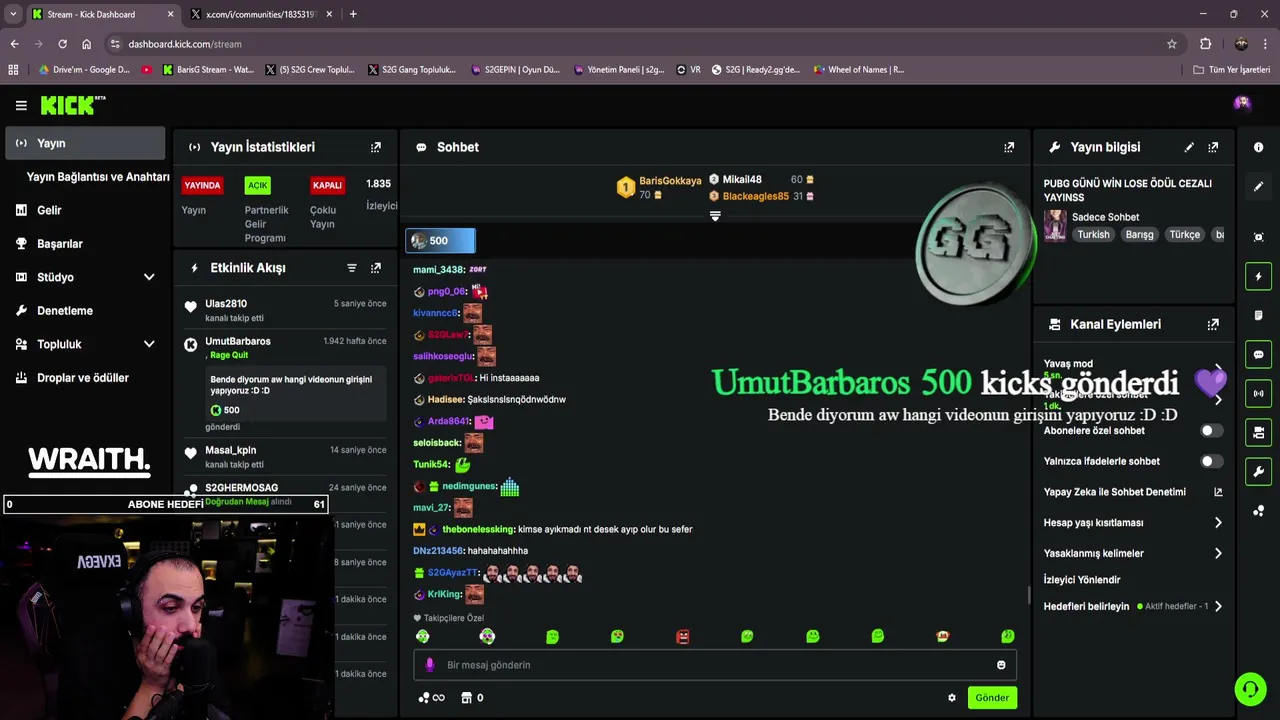Image resolution: width=1280 pixels, height=720 pixels.
Task: Toggle the camera panel icon in right toolbar
Action: click(1258, 432)
